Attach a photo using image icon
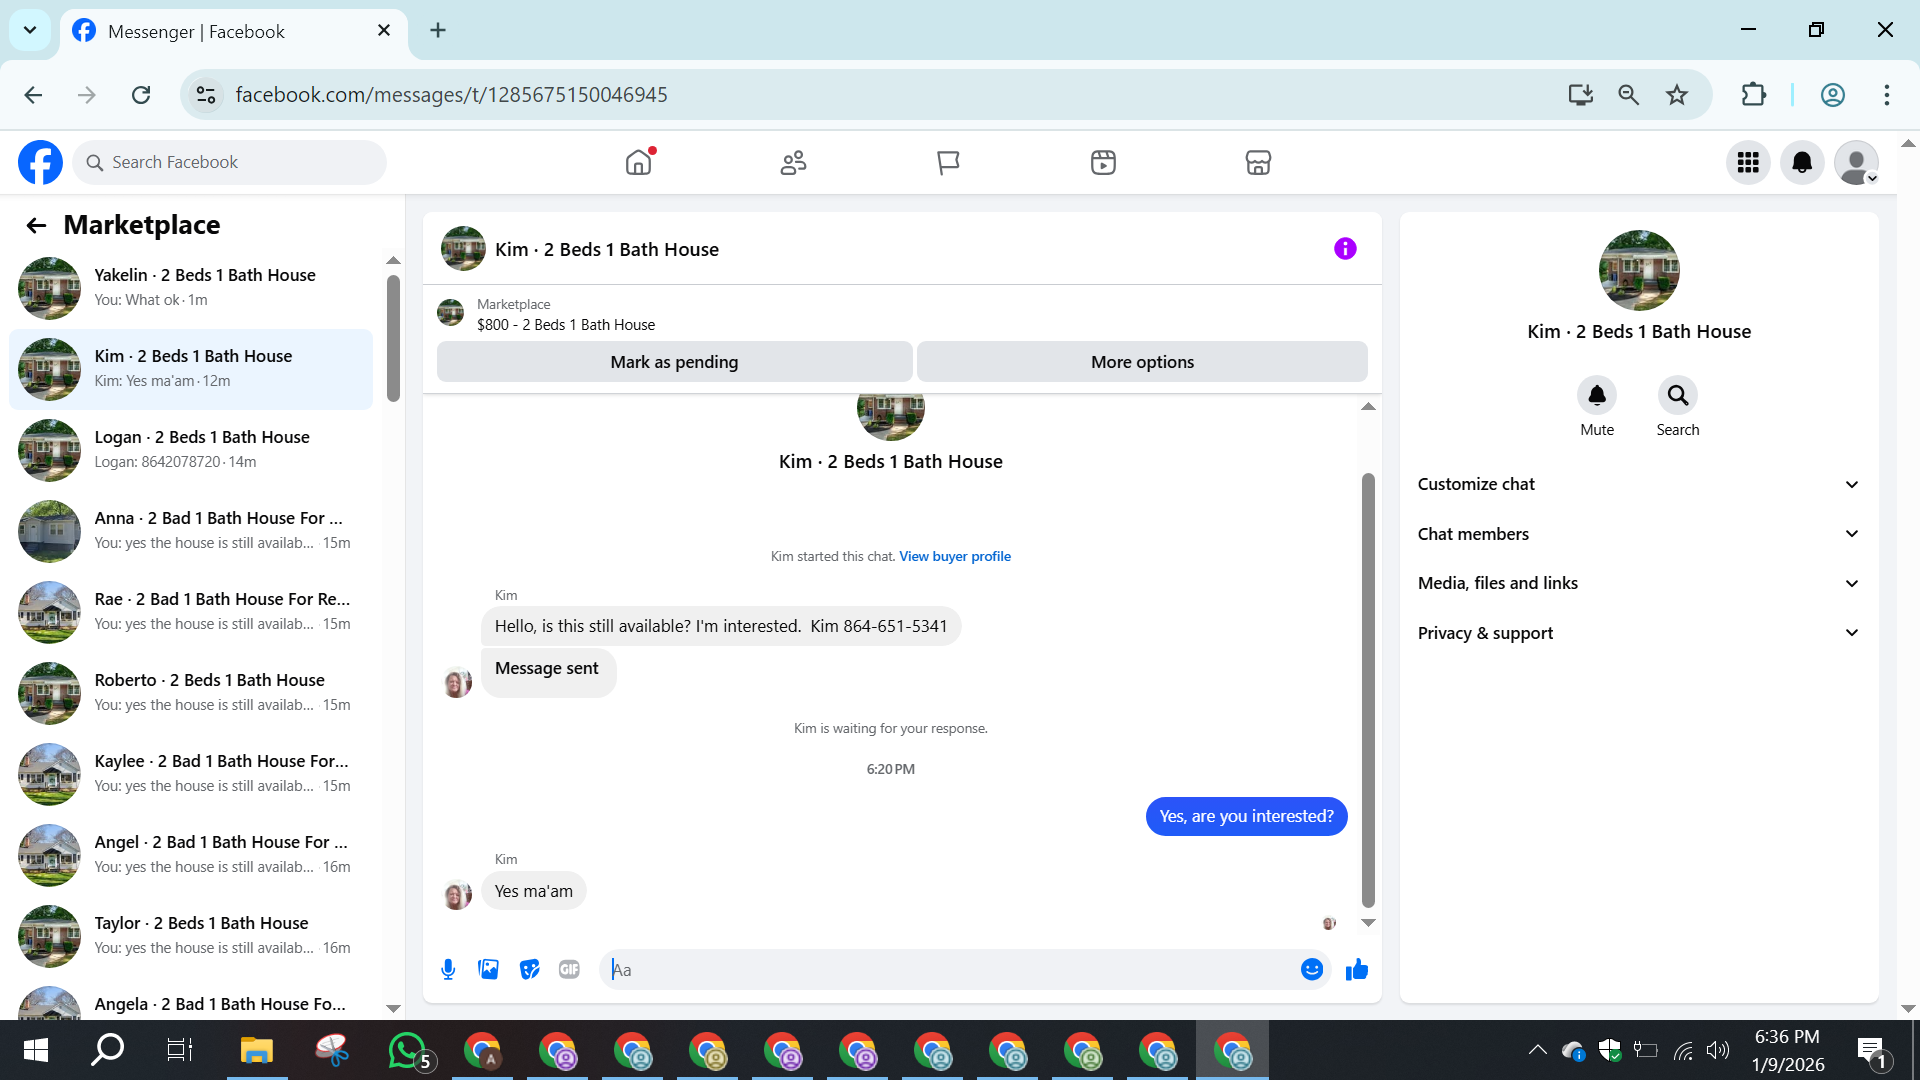 pyautogui.click(x=488, y=969)
